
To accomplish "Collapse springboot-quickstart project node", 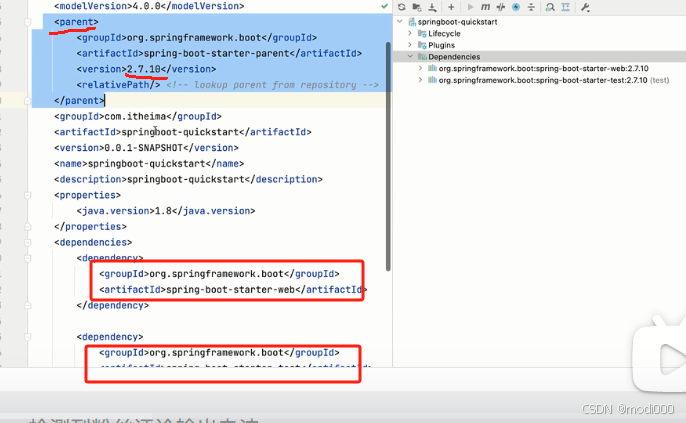I will [x=400, y=21].
